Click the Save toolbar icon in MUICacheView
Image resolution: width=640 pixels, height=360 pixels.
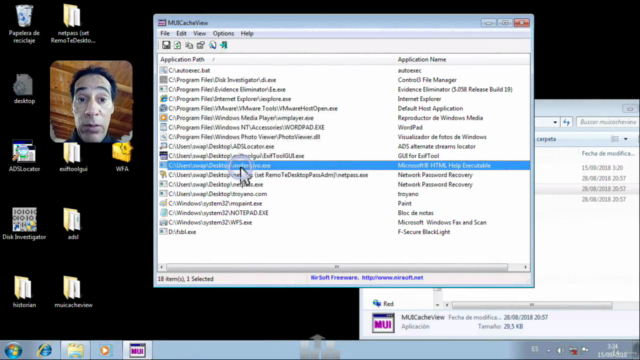point(166,45)
